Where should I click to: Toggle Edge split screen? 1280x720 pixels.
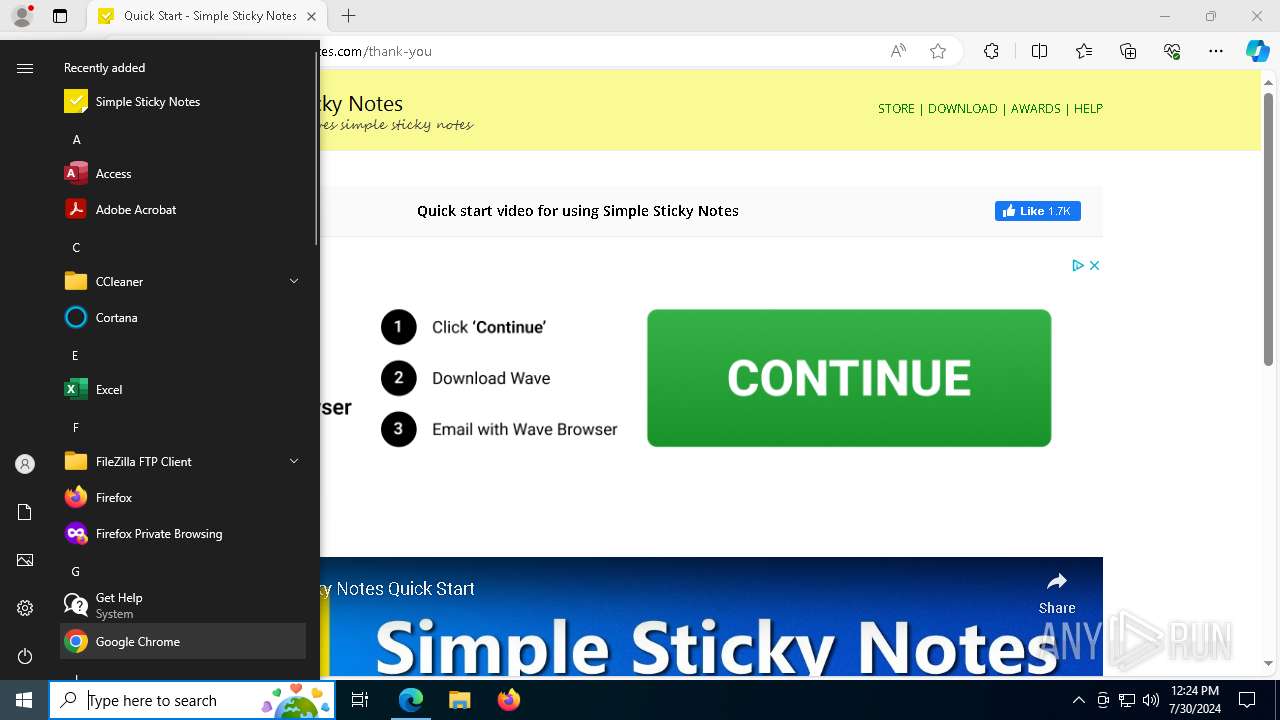(x=1039, y=51)
